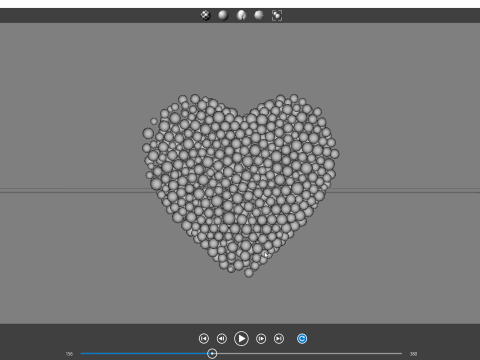Select the checkered sphere display mode

pos(206,15)
